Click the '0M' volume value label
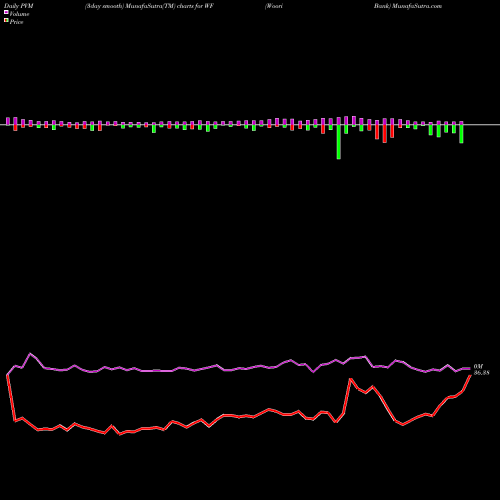This screenshot has width=500, height=500. [478, 367]
